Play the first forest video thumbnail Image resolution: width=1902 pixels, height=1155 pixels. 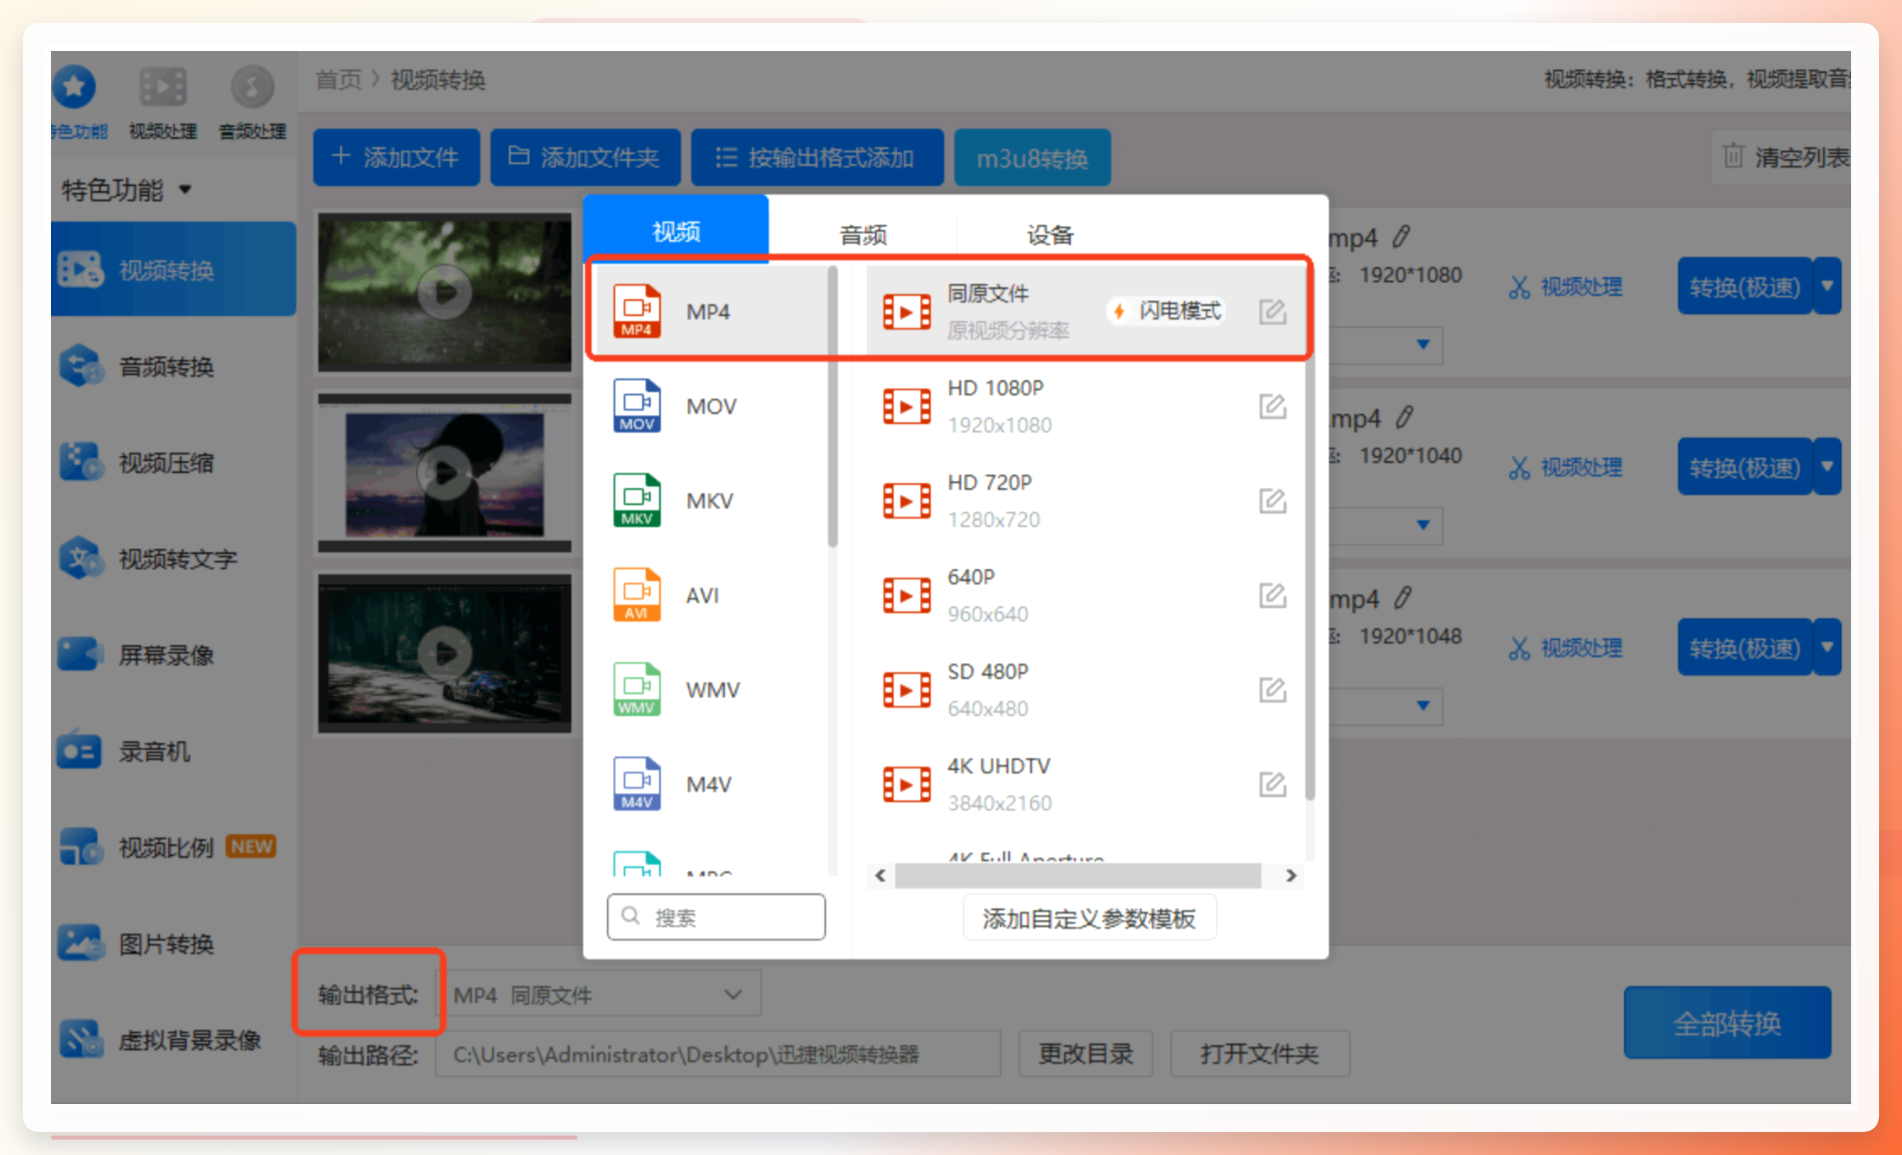(x=445, y=292)
